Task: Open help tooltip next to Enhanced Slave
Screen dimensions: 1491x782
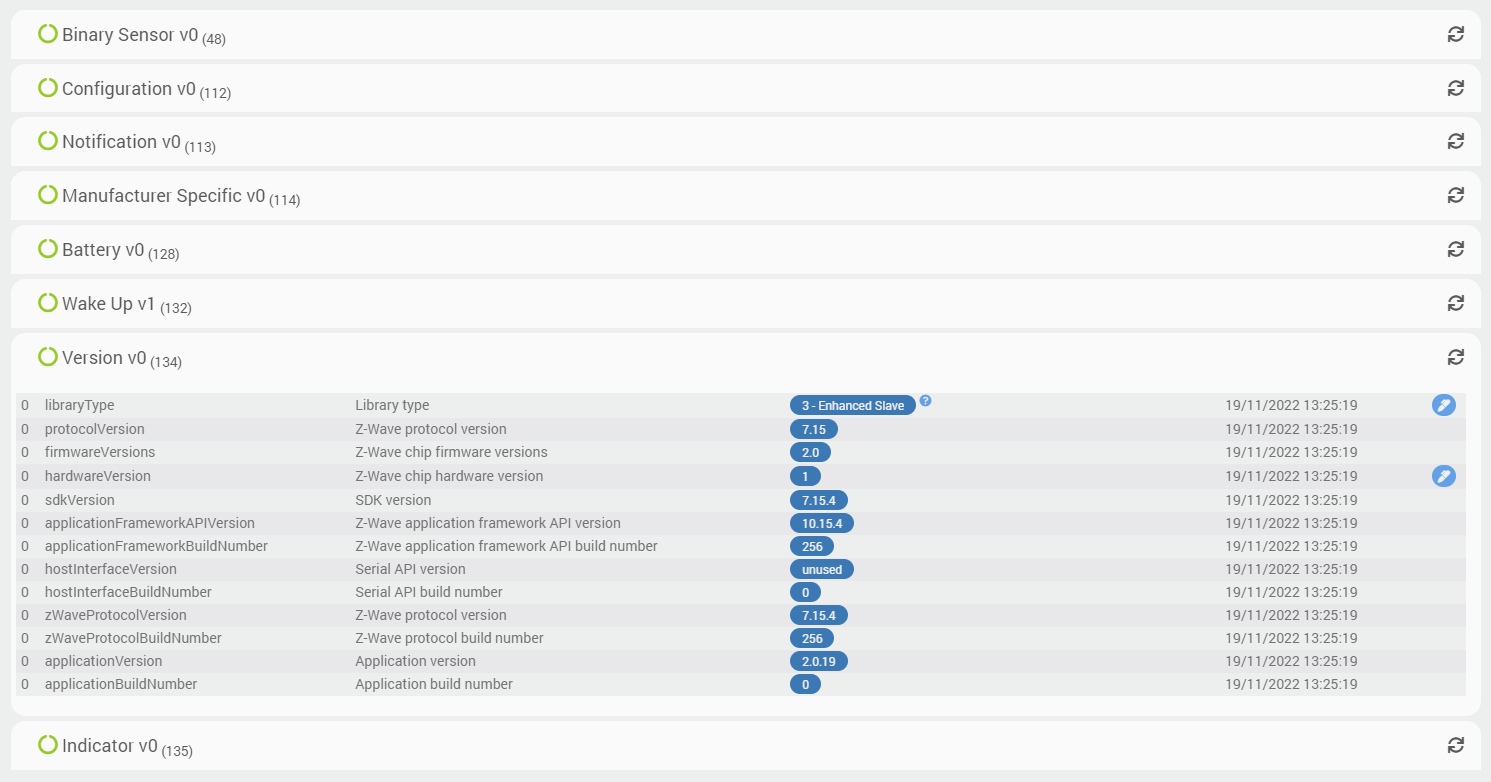Action: click(925, 401)
